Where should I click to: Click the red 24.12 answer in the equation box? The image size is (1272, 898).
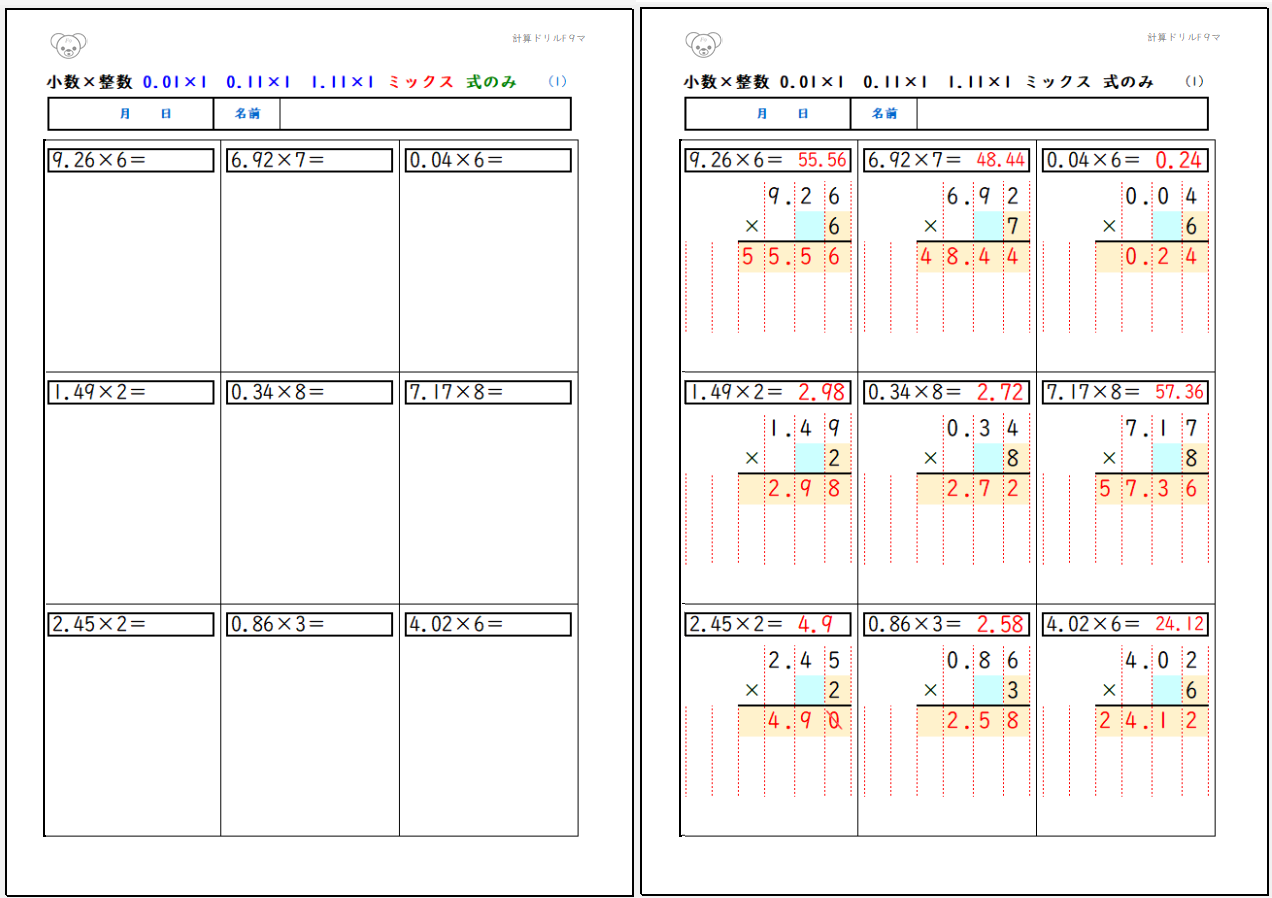click(1179, 625)
